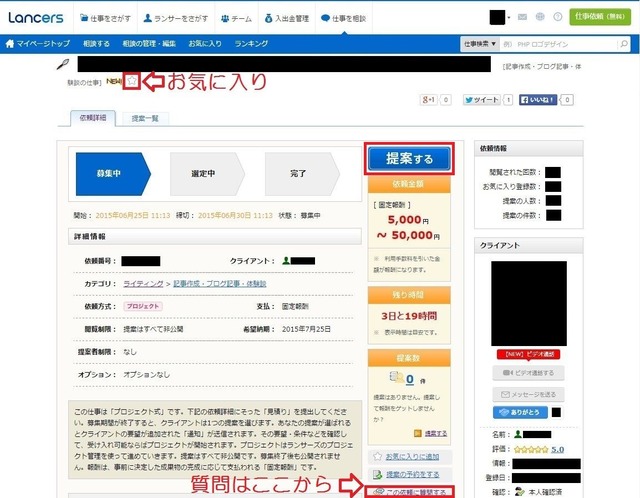Click the 本人確認済 verification icon
The height and width of the screenshot is (498, 640).
point(519,491)
